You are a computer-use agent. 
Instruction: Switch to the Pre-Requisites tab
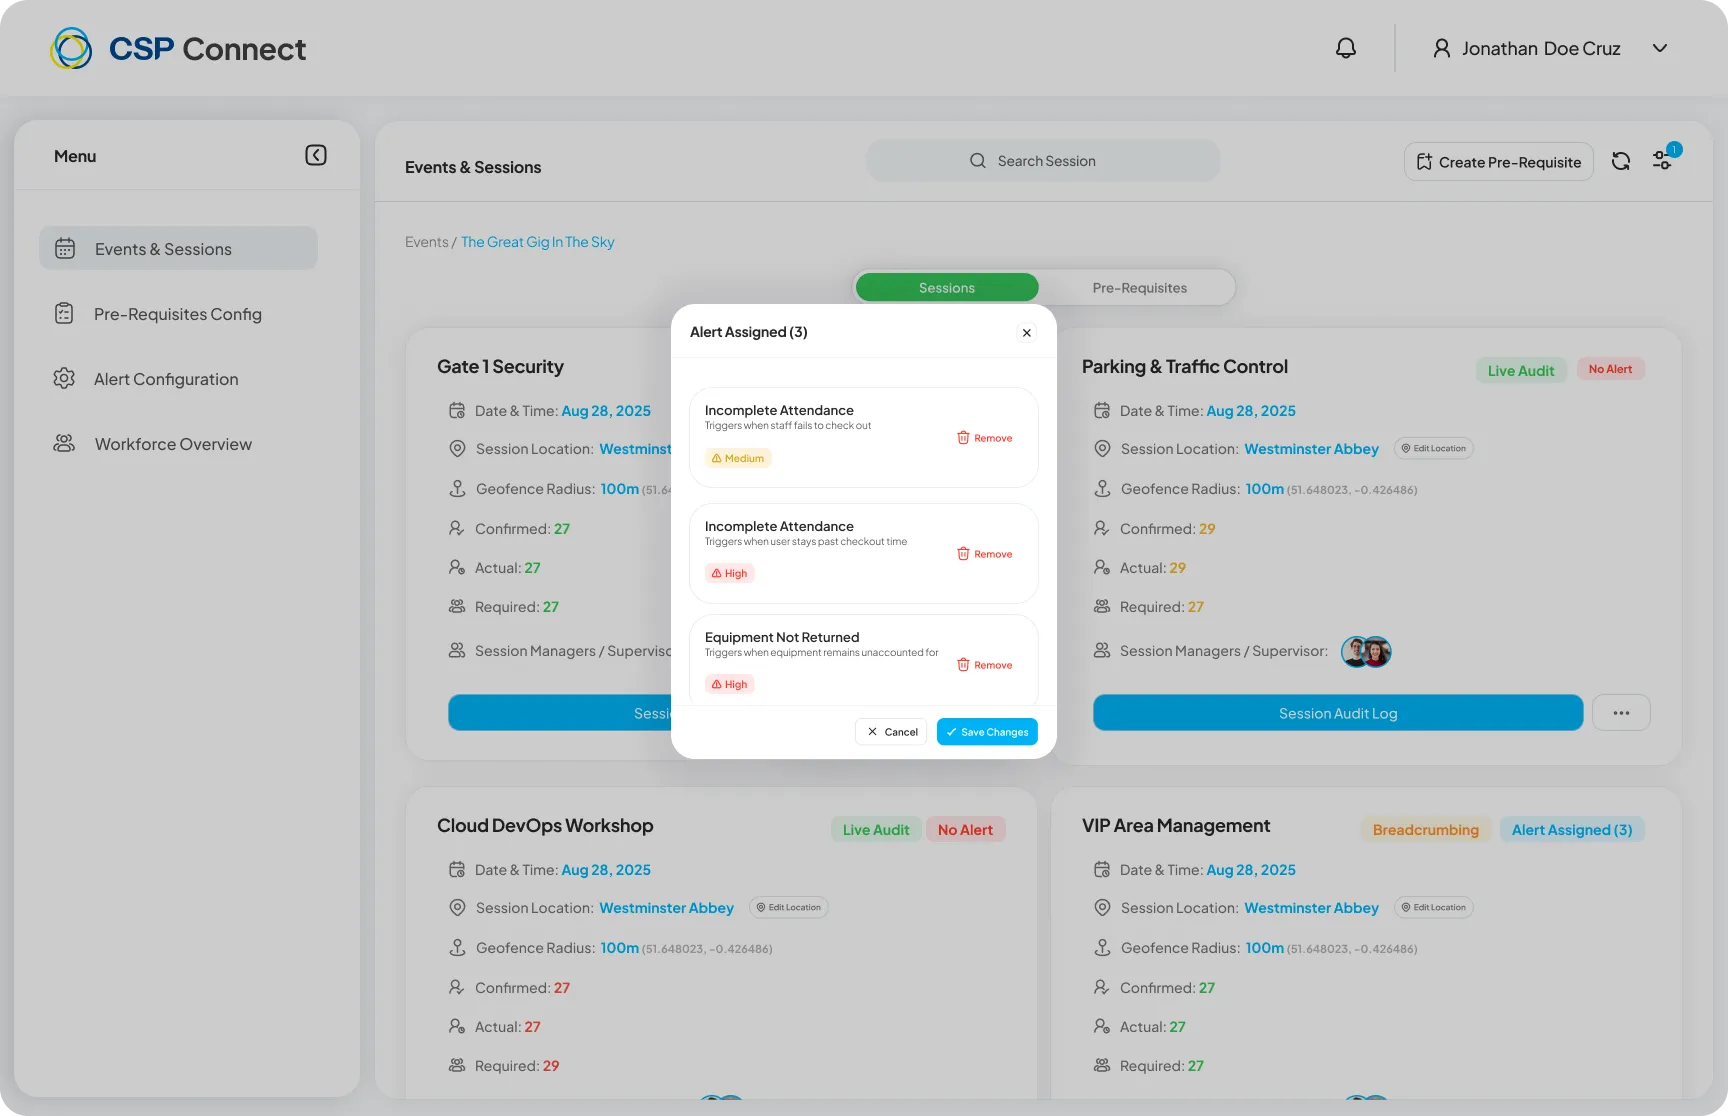[x=1139, y=287]
